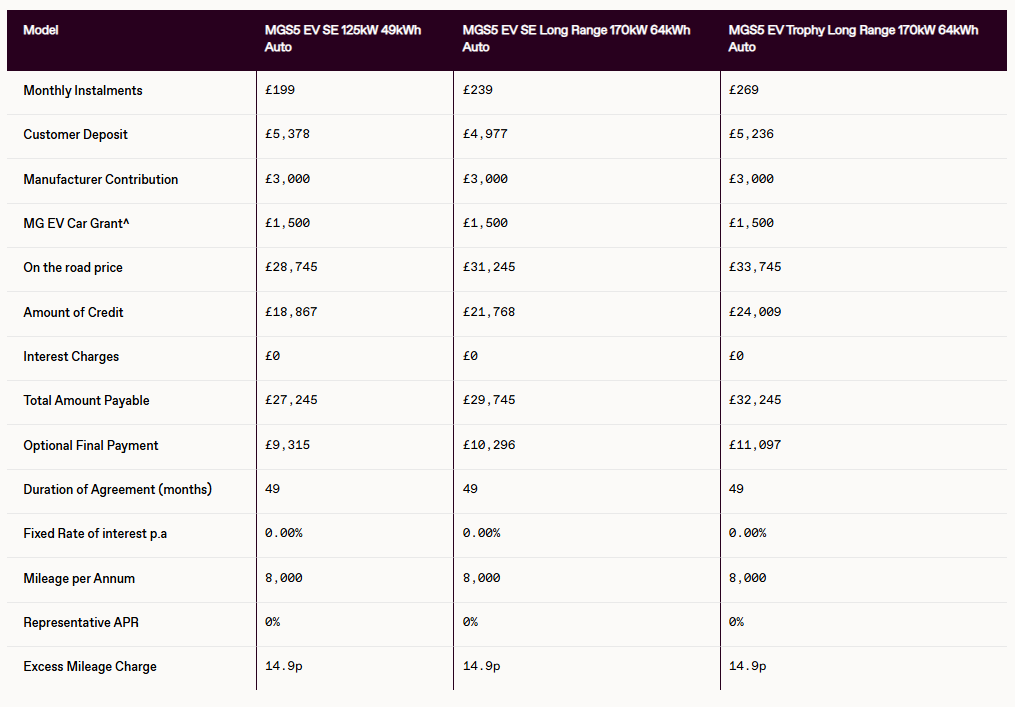Click the Excess Mileage Charge row label
Image resolution: width=1015 pixels, height=707 pixels.
click(x=90, y=667)
